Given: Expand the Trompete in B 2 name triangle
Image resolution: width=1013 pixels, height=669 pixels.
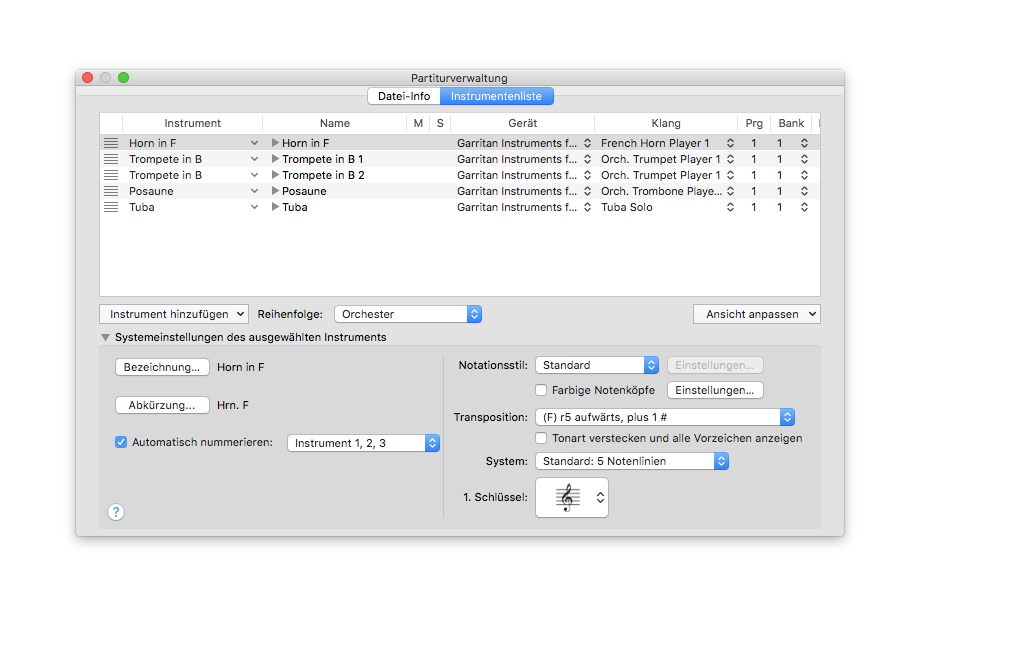Looking at the screenshot, I should coord(275,175).
